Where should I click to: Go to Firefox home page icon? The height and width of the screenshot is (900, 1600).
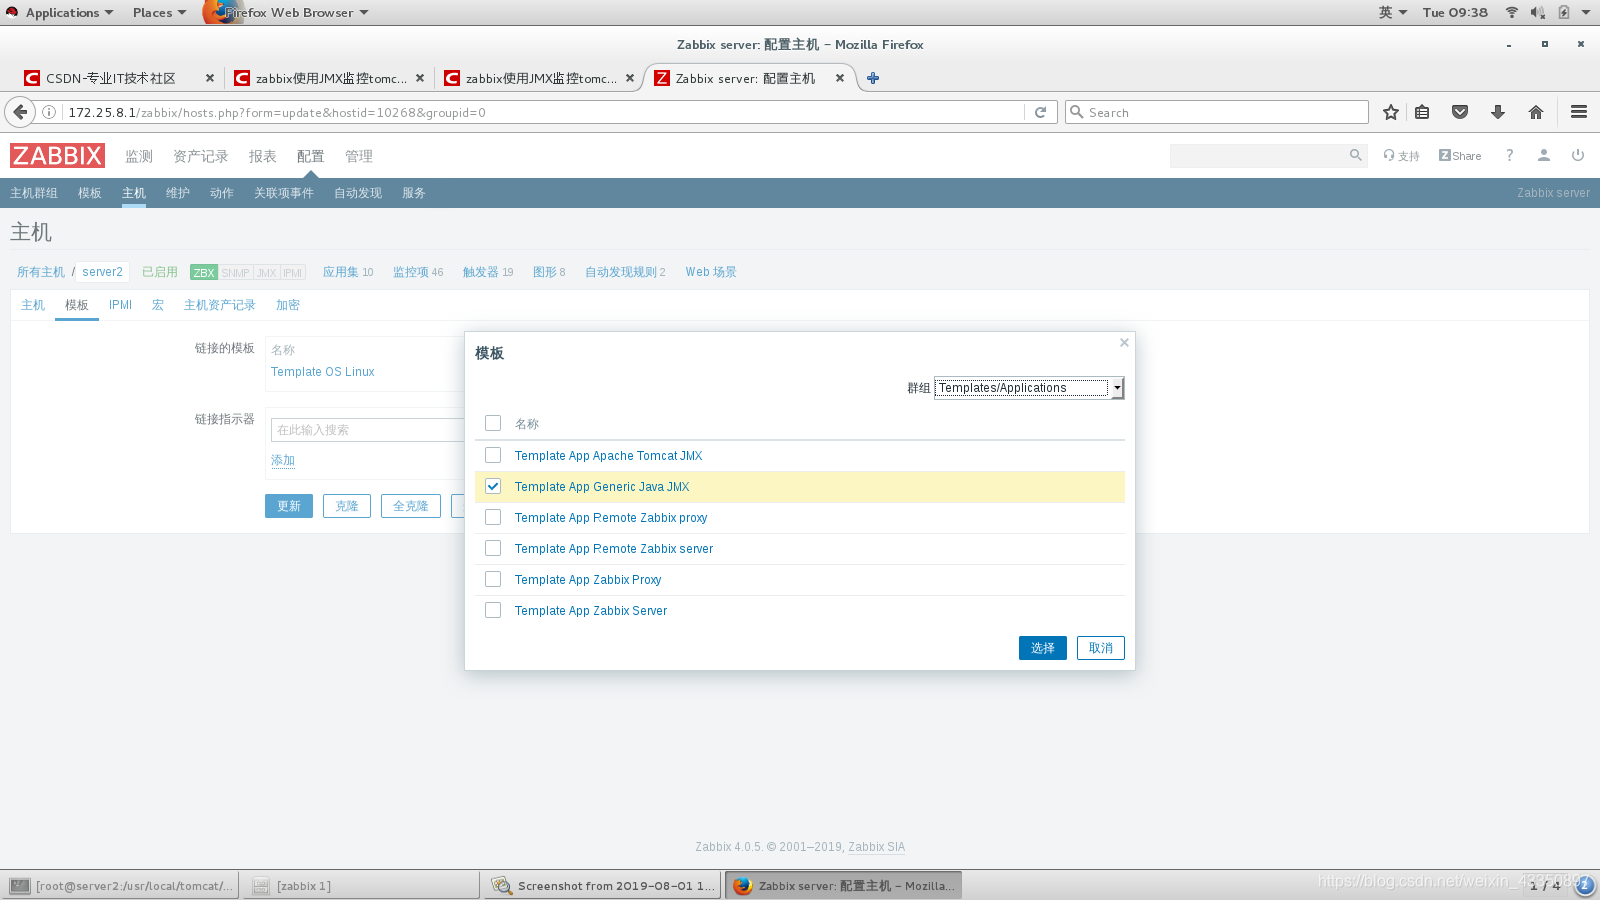pos(1536,112)
